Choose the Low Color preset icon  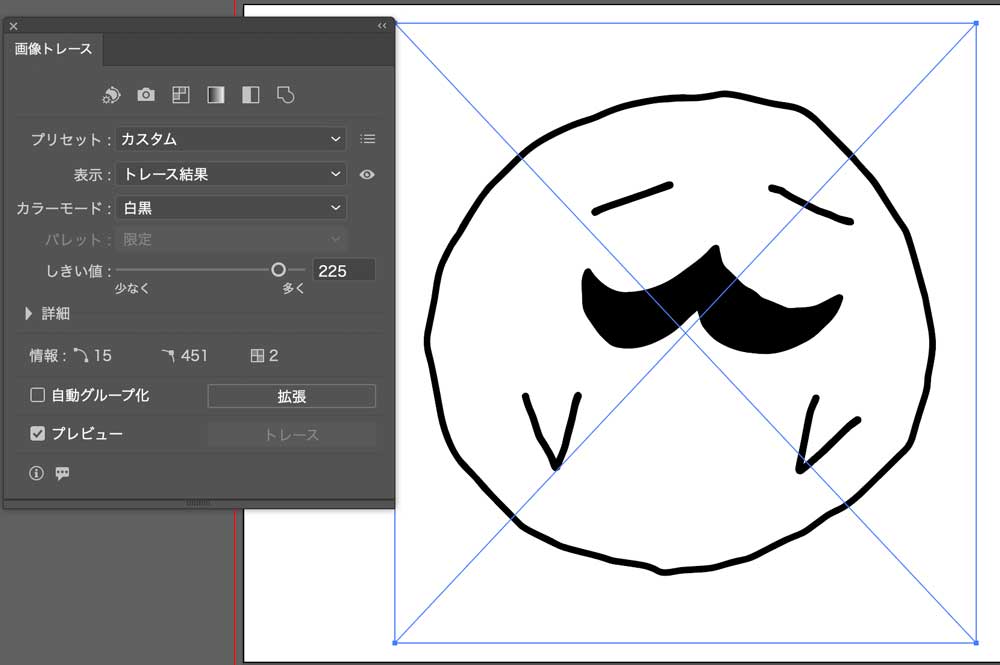(180, 95)
